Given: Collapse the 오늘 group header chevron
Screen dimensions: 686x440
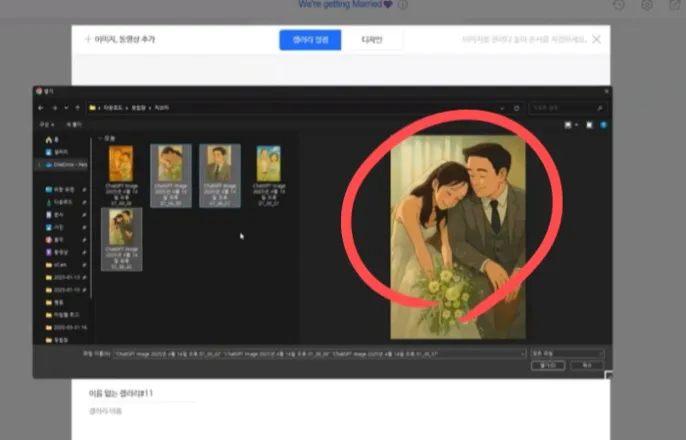Looking at the screenshot, I should coord(100,138).
